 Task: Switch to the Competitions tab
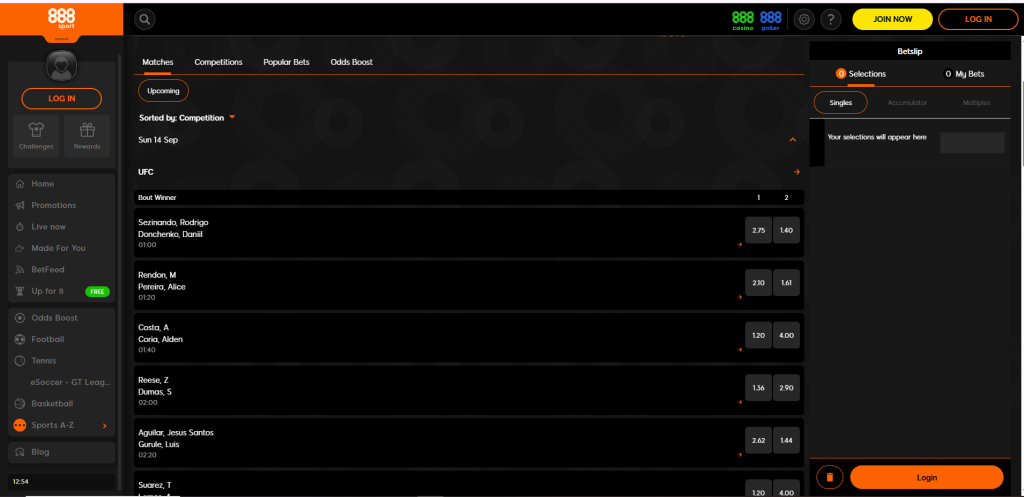[218, 62]
